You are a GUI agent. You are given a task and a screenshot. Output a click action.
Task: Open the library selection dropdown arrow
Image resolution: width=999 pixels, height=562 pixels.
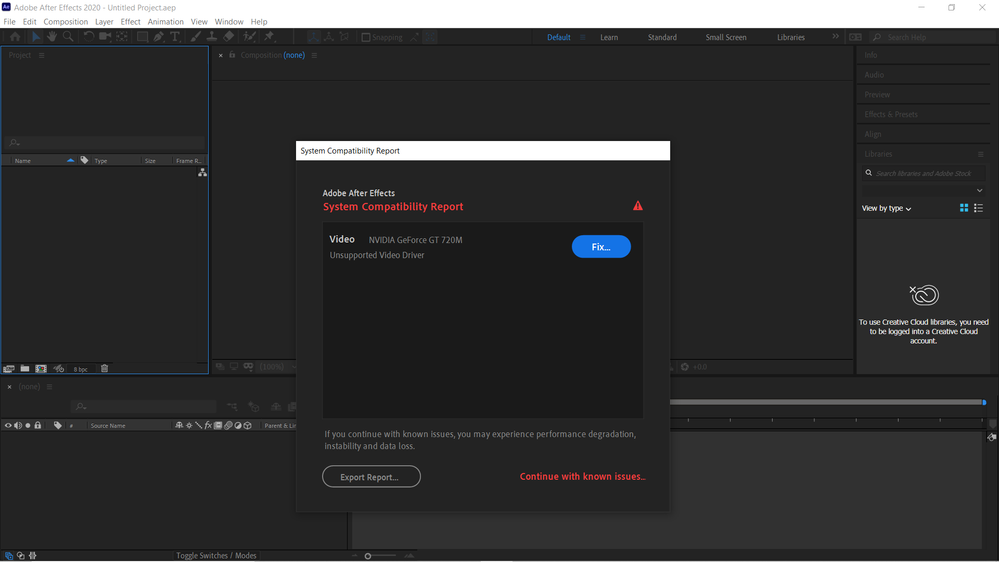click(979, 191)
